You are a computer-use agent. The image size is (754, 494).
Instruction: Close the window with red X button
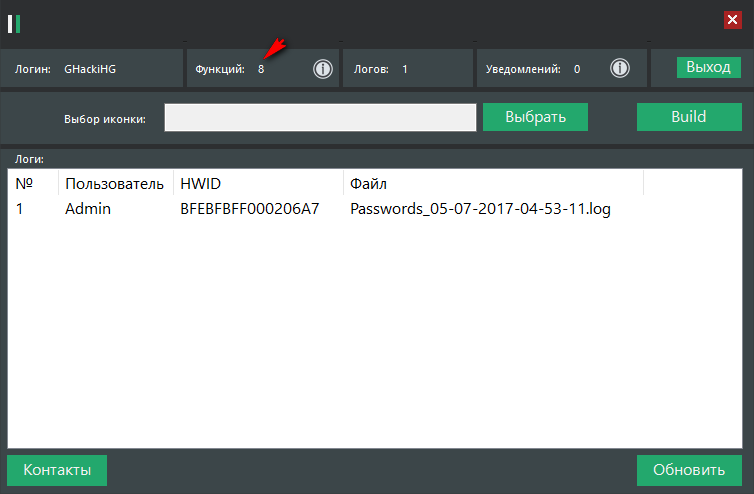[x=732, y=20]
